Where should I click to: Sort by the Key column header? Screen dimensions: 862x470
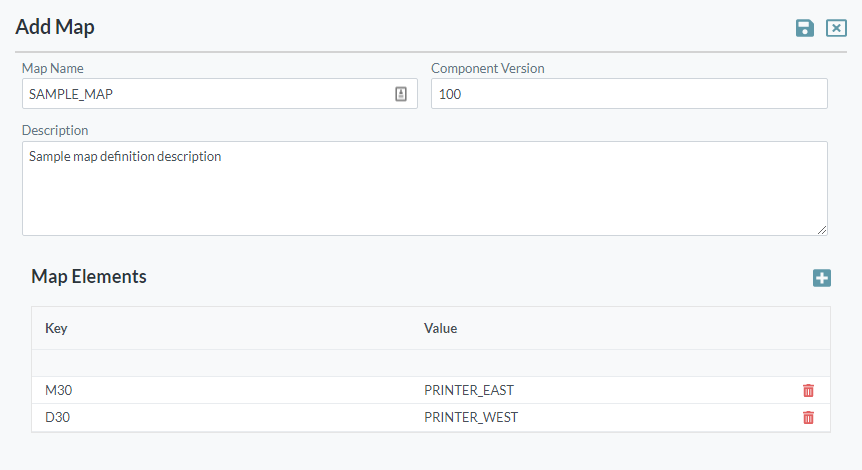click(56, 328)
